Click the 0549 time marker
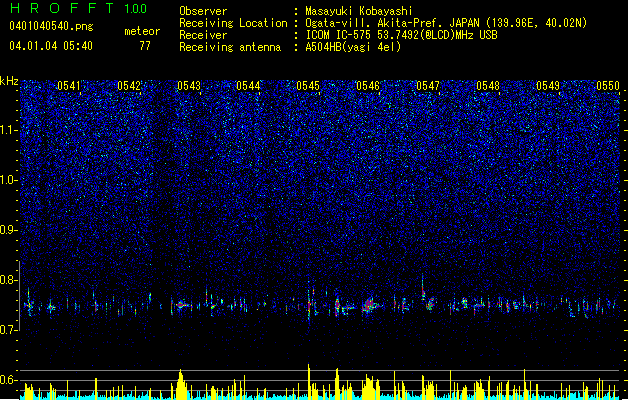The height and width of the screenshot is (400, 629). pos(548,86)
